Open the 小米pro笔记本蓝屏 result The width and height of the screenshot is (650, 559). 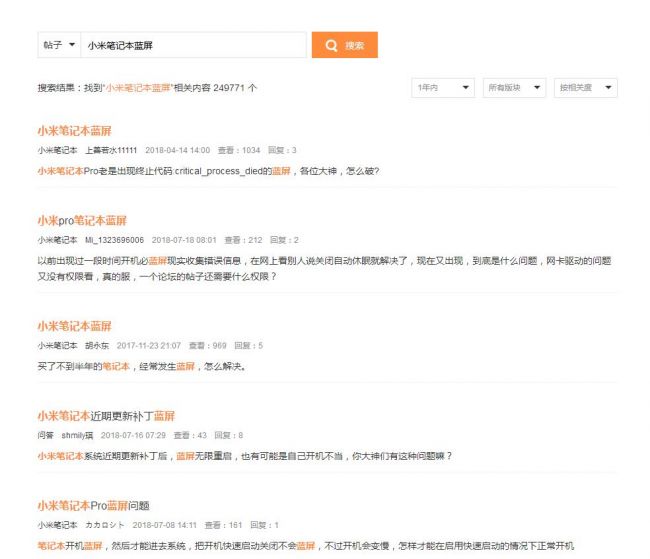pos(82,221)
